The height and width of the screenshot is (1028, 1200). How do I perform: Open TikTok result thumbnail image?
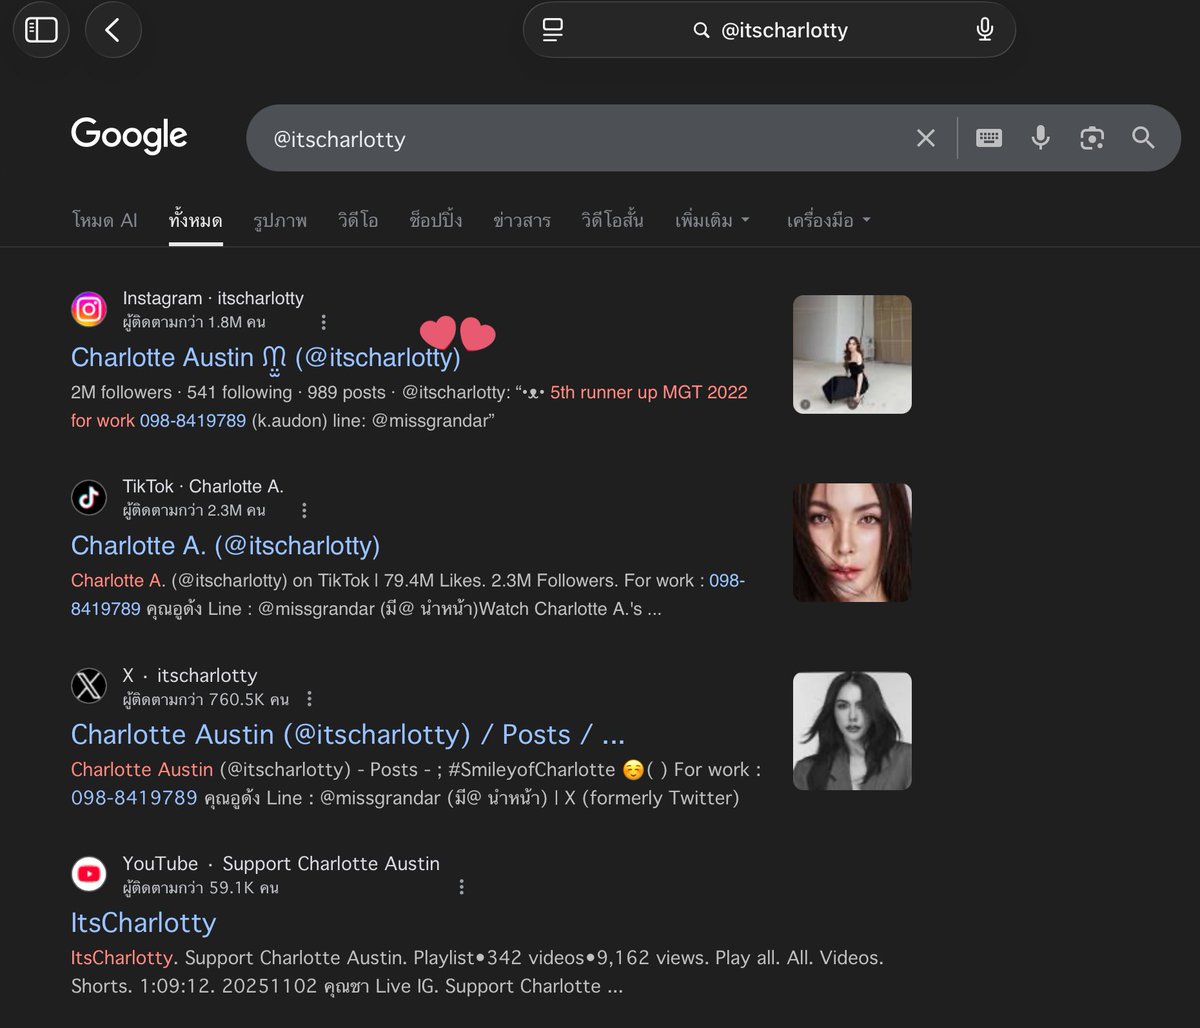pyautogui.click(x=852, y=543)
